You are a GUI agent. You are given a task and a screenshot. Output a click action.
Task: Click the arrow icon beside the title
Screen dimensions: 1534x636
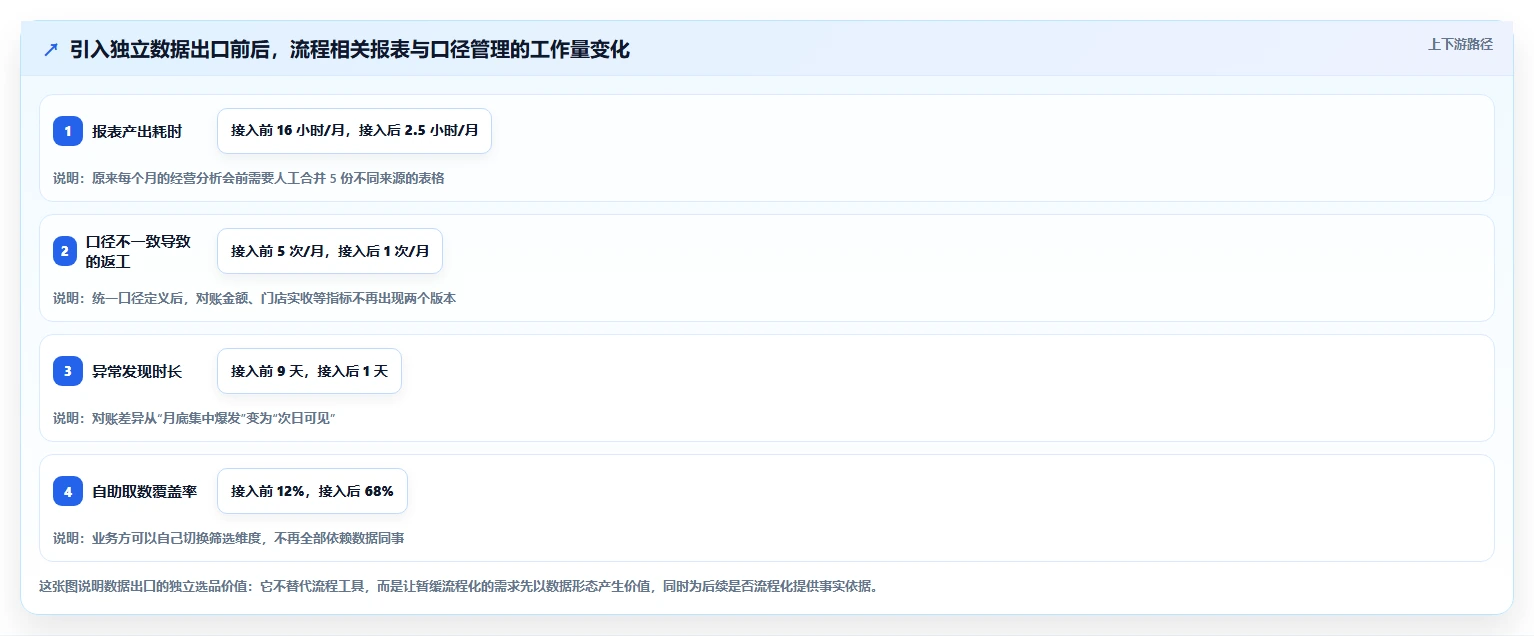click(x=51, y=50)
